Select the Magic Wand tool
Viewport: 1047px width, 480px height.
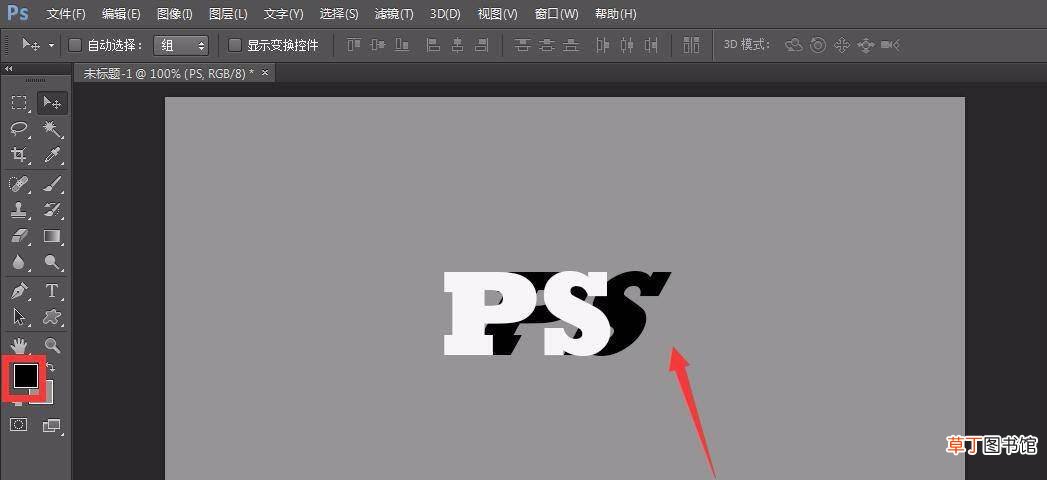click(x=52, y=128)
